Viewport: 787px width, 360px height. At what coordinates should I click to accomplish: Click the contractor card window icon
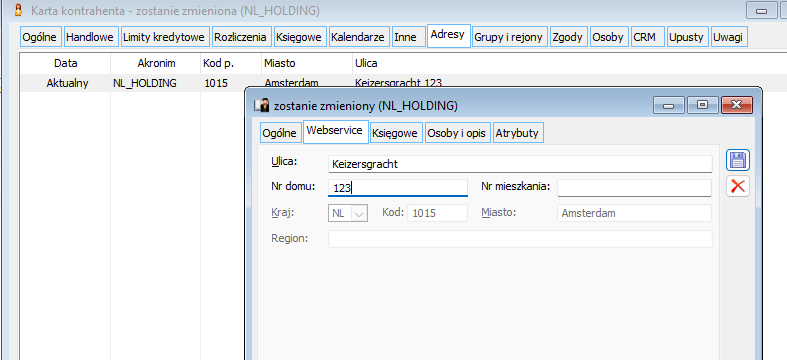click(19, 10)
